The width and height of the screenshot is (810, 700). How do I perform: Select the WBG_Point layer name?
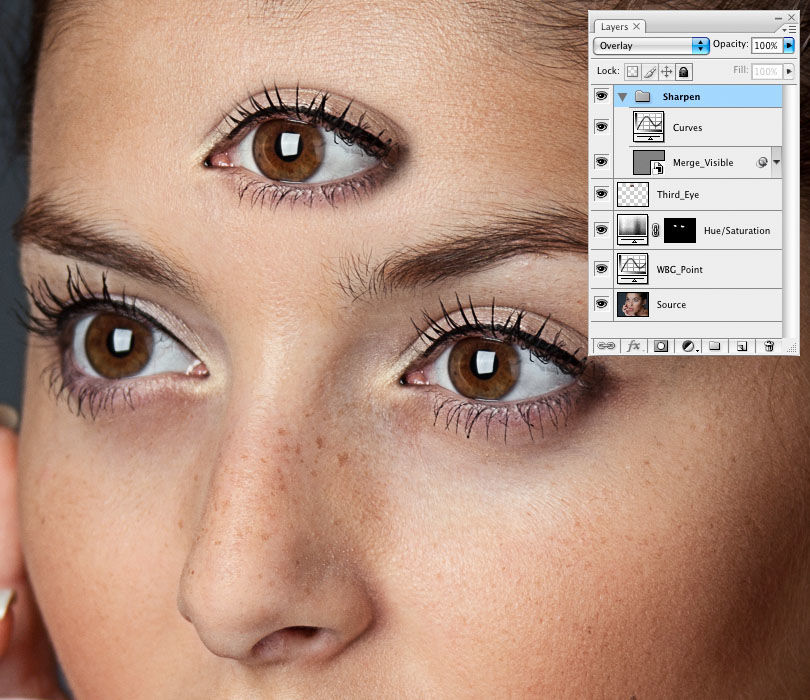point(679,270)
